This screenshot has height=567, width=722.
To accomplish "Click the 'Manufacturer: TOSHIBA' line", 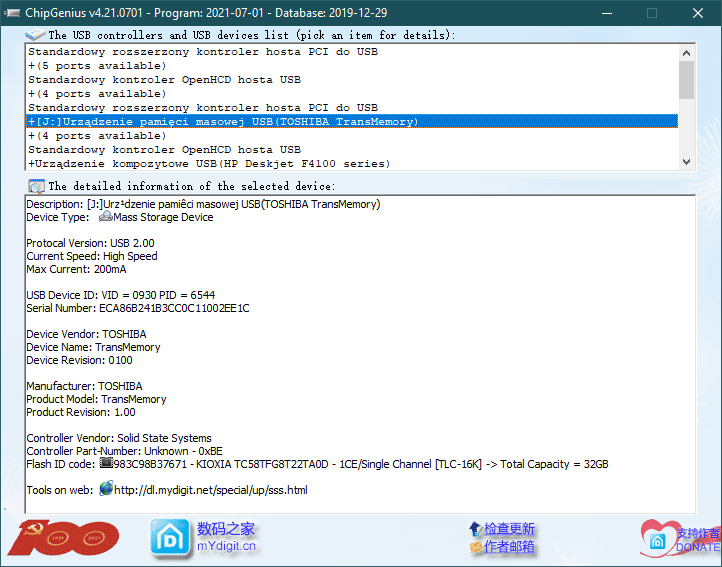I will pyautogui.click(x=84, y=386).
